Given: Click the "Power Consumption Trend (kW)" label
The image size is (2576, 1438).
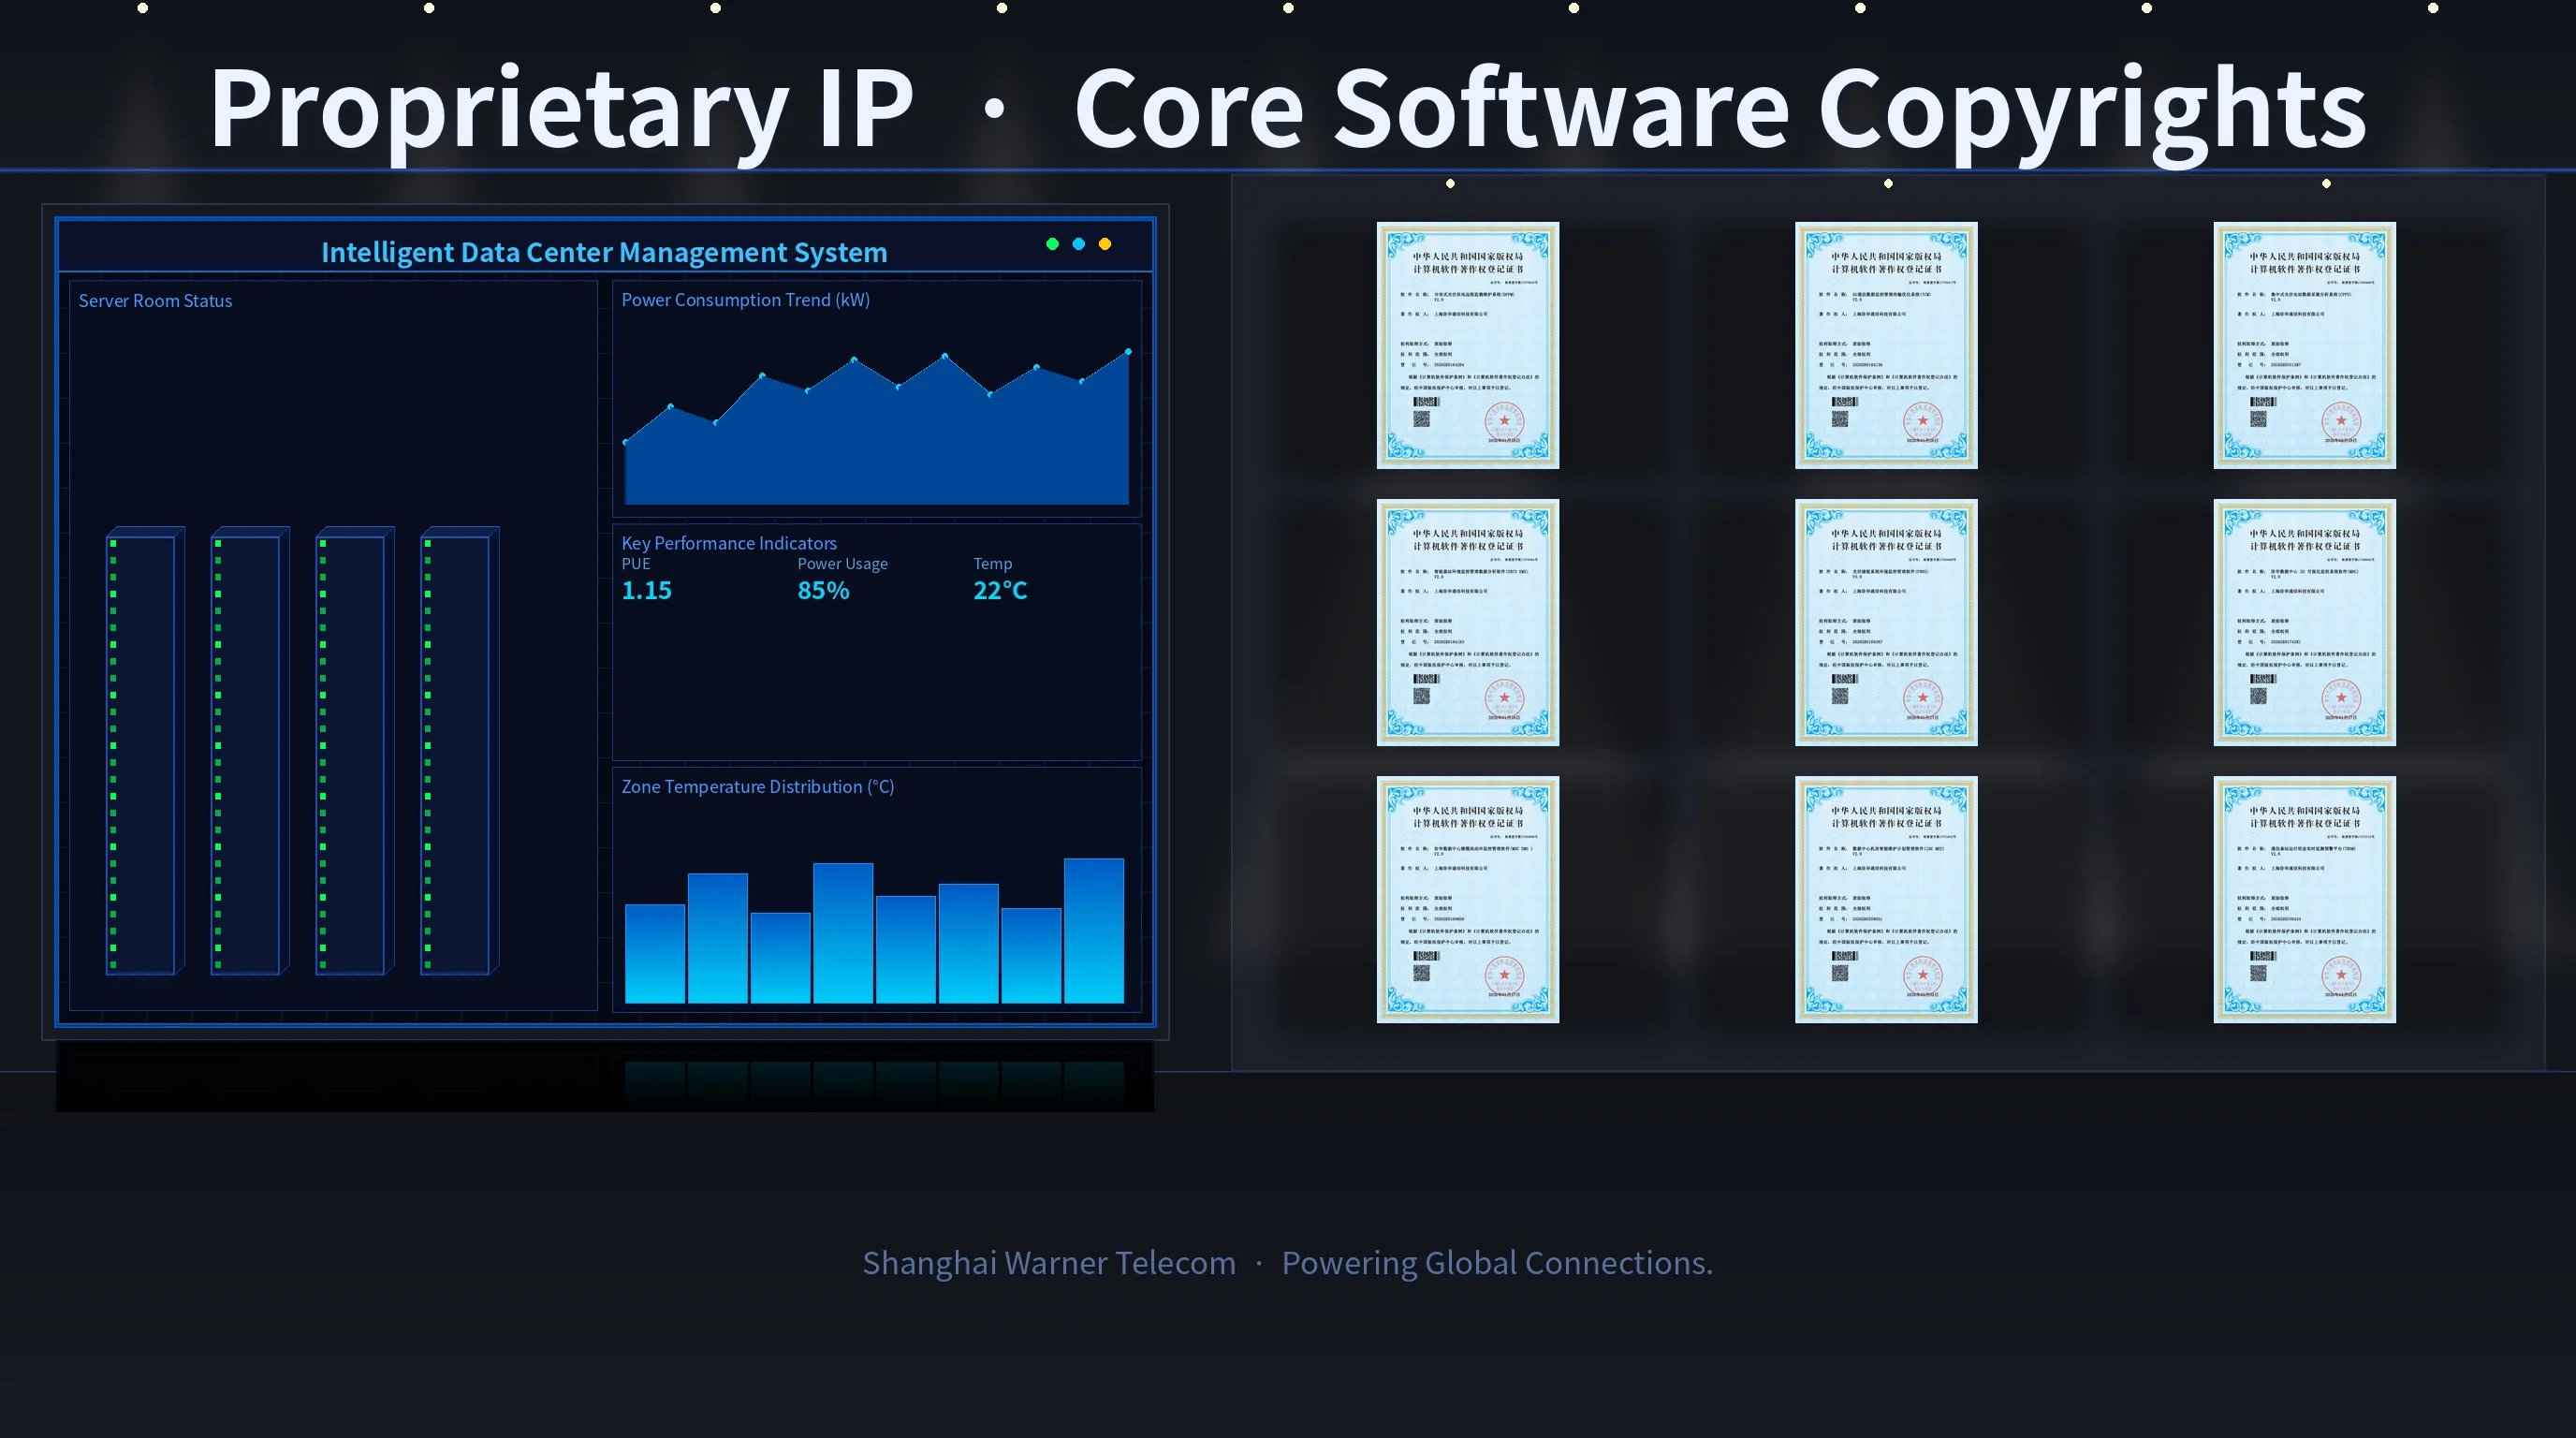Looking at the screenshot, I should [745, 300].
